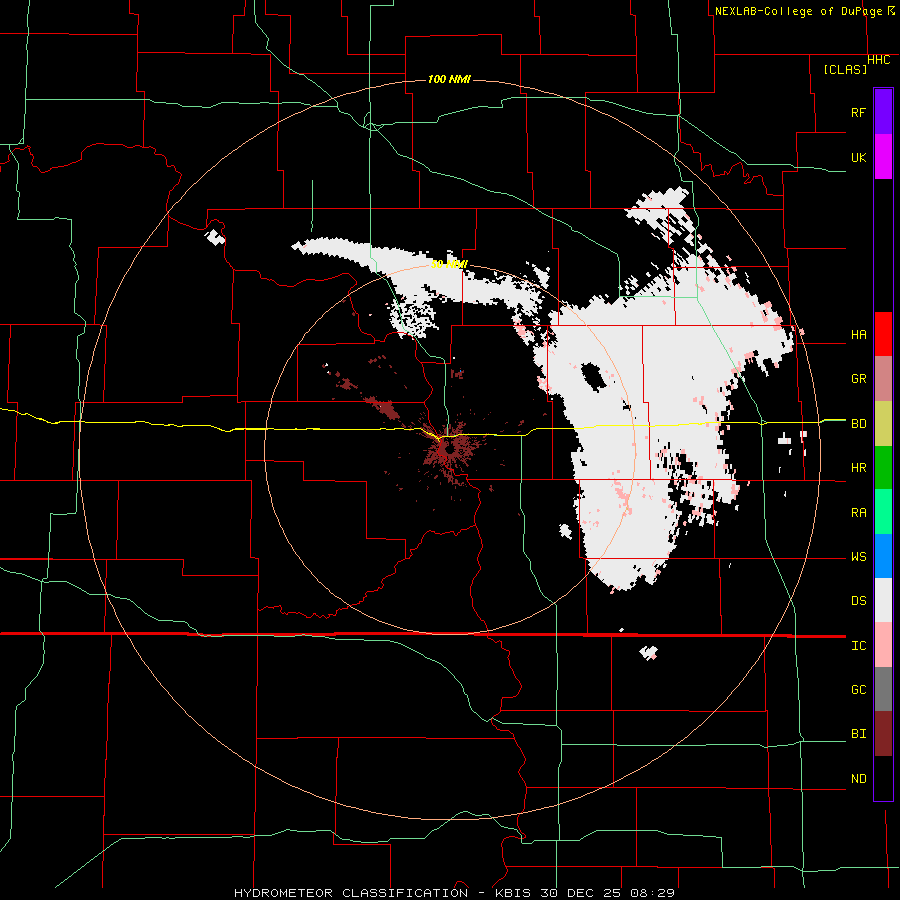The height and width of the screenshot is (900, 900).
Task: Click the 100 NMI range ring label
Action: click(449, 79)
